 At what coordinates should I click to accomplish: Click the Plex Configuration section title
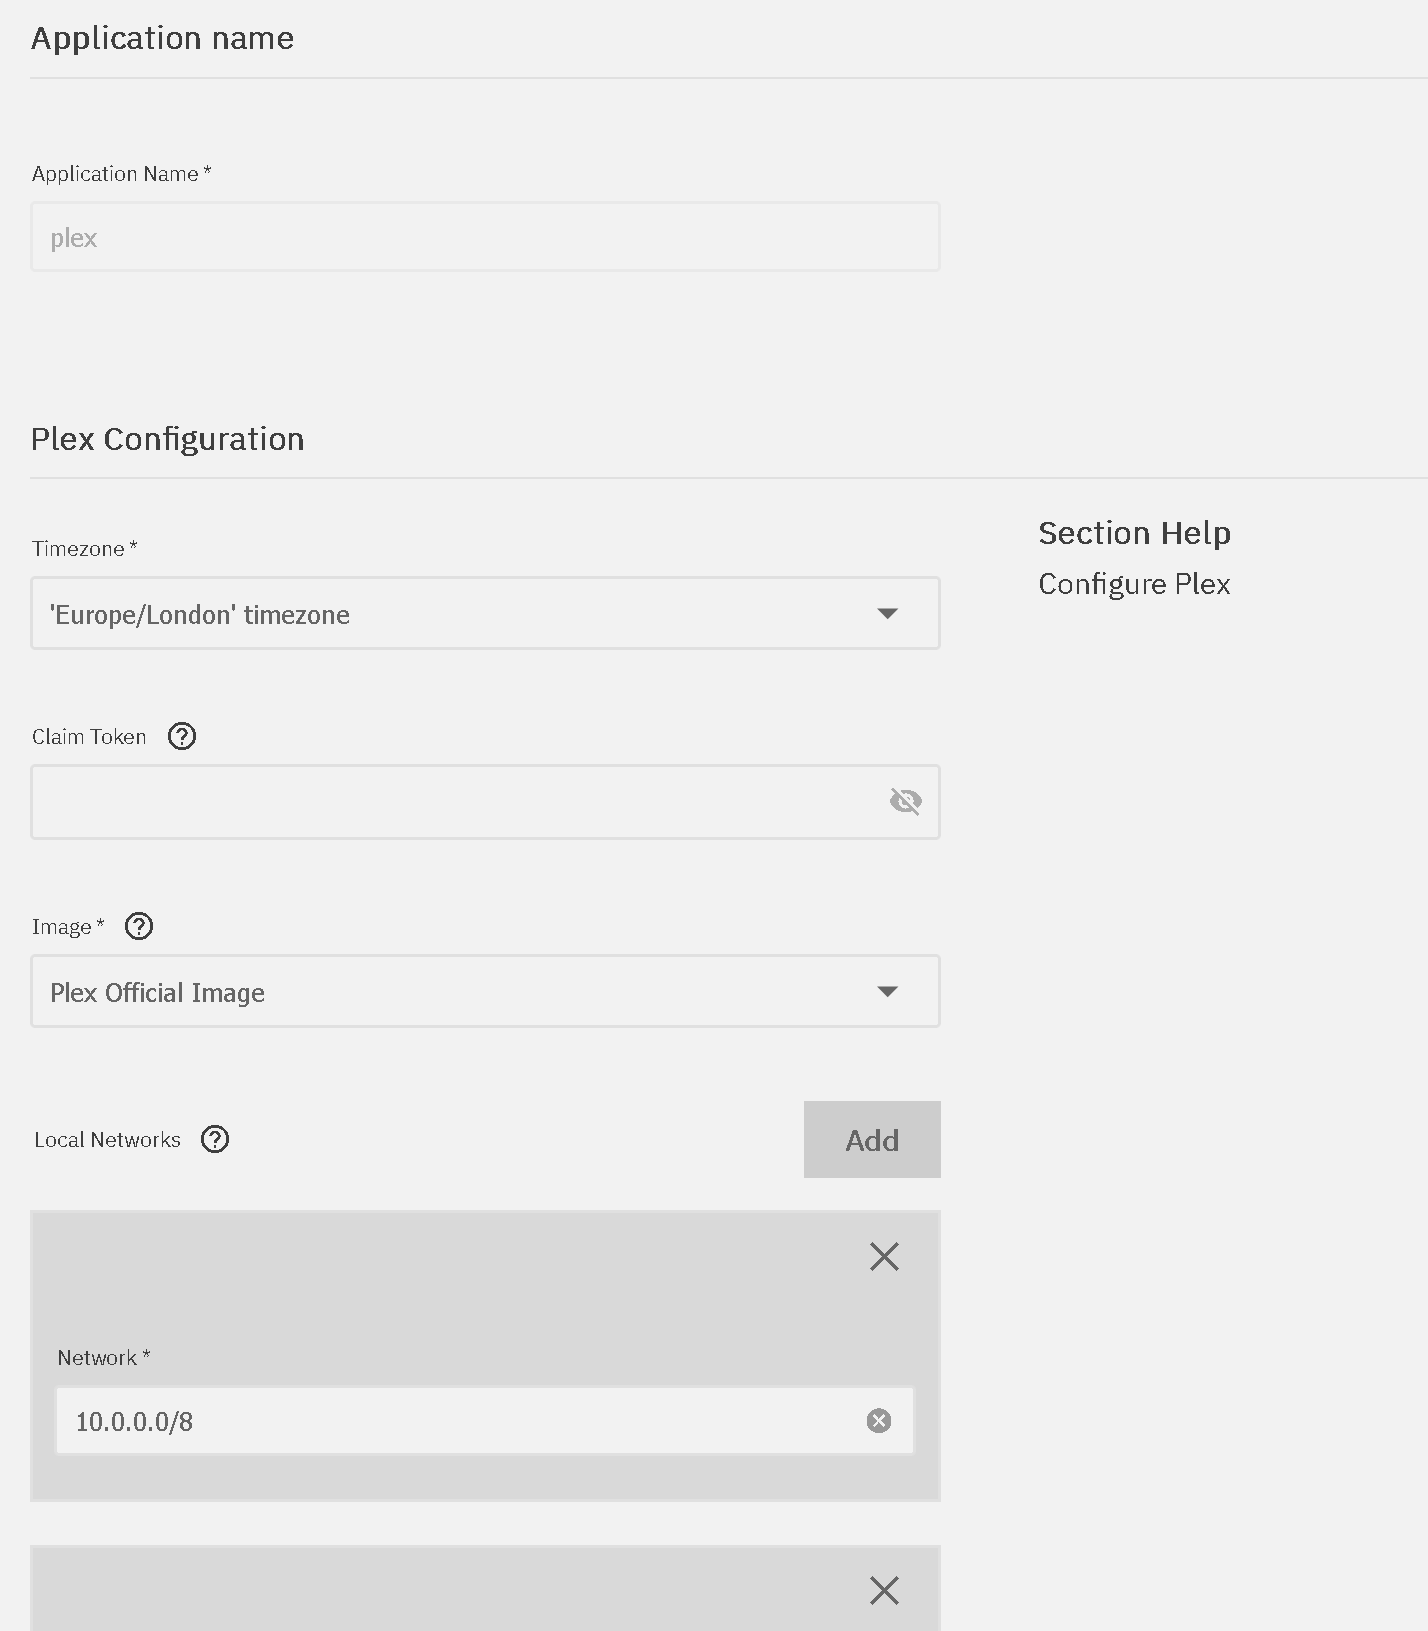point(167,439)
